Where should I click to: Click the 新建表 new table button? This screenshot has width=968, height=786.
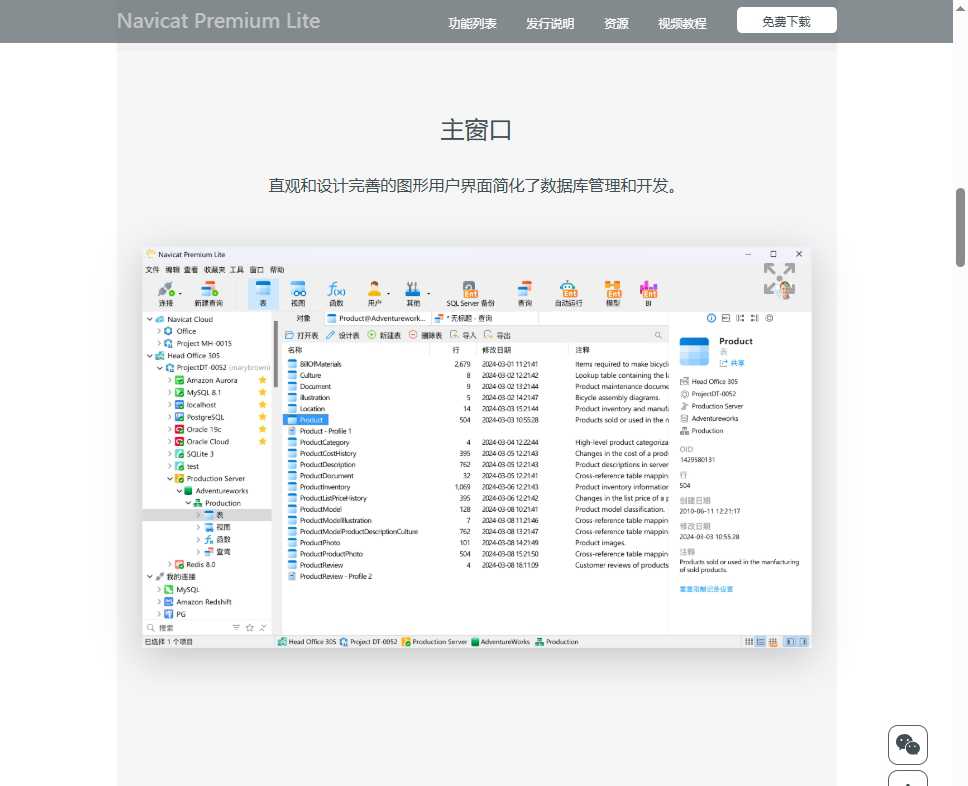click(x=384, y=335)
